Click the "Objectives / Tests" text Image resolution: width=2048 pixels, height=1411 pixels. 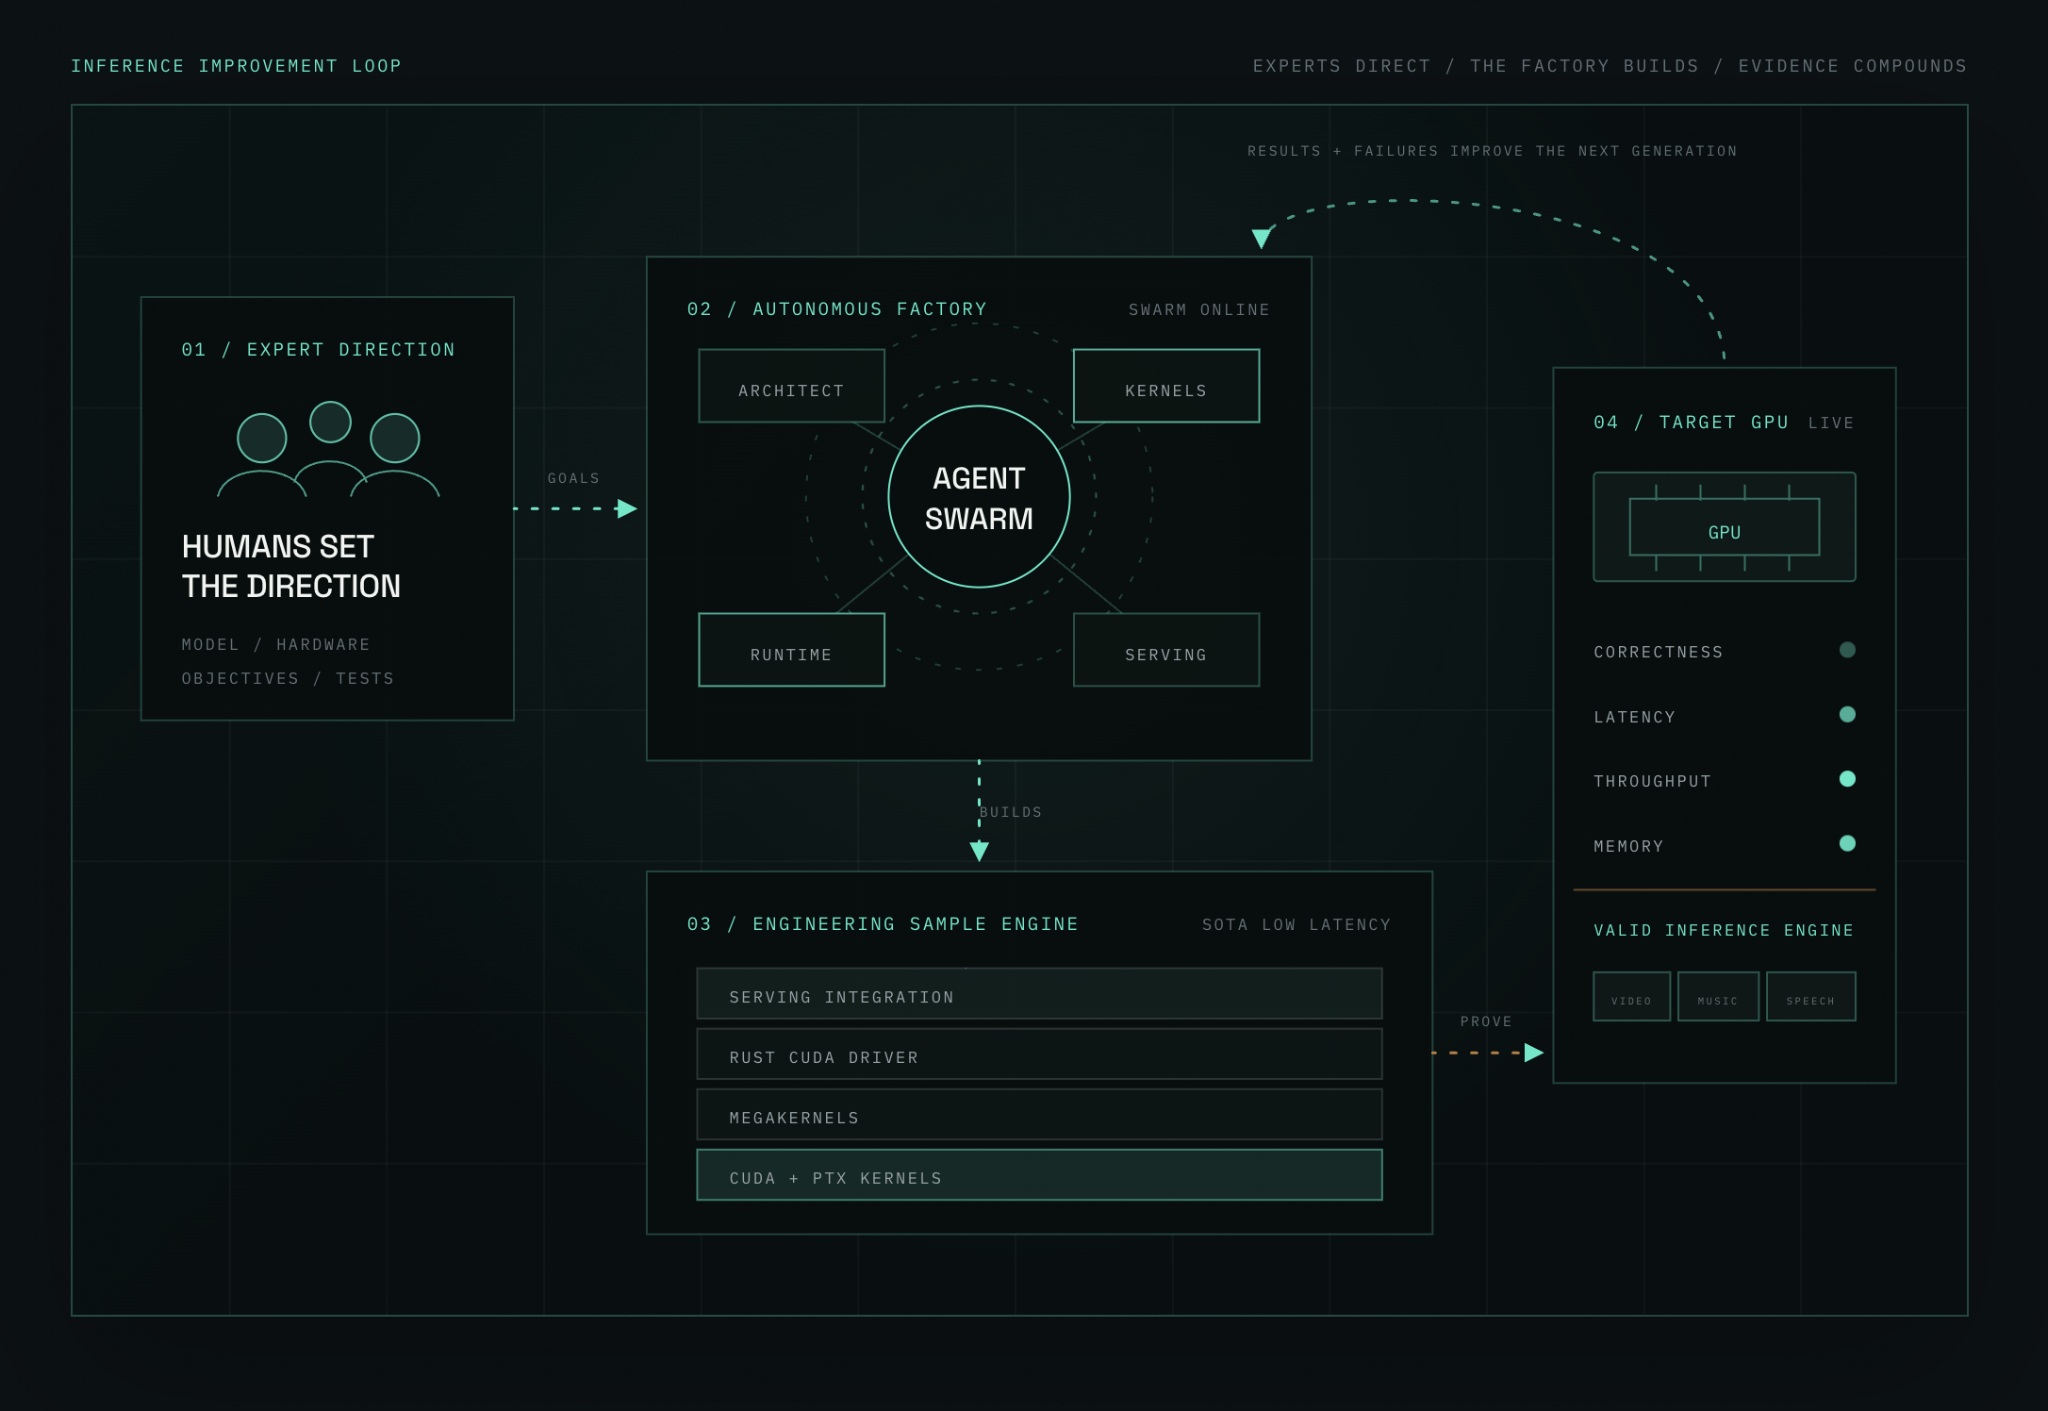pyautogui.click(x=288, y=679)
